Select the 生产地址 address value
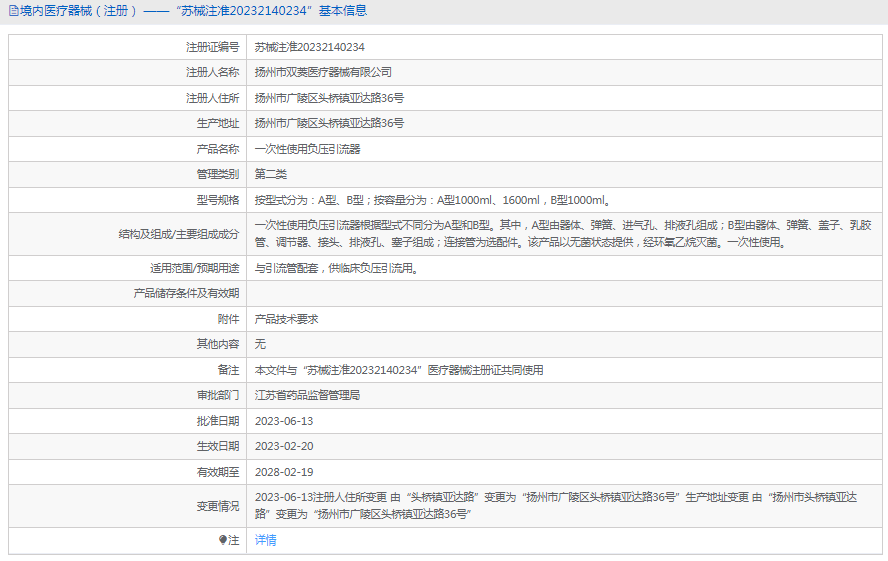The width and height of the screenshot is (888, 561). coord(330,123)
